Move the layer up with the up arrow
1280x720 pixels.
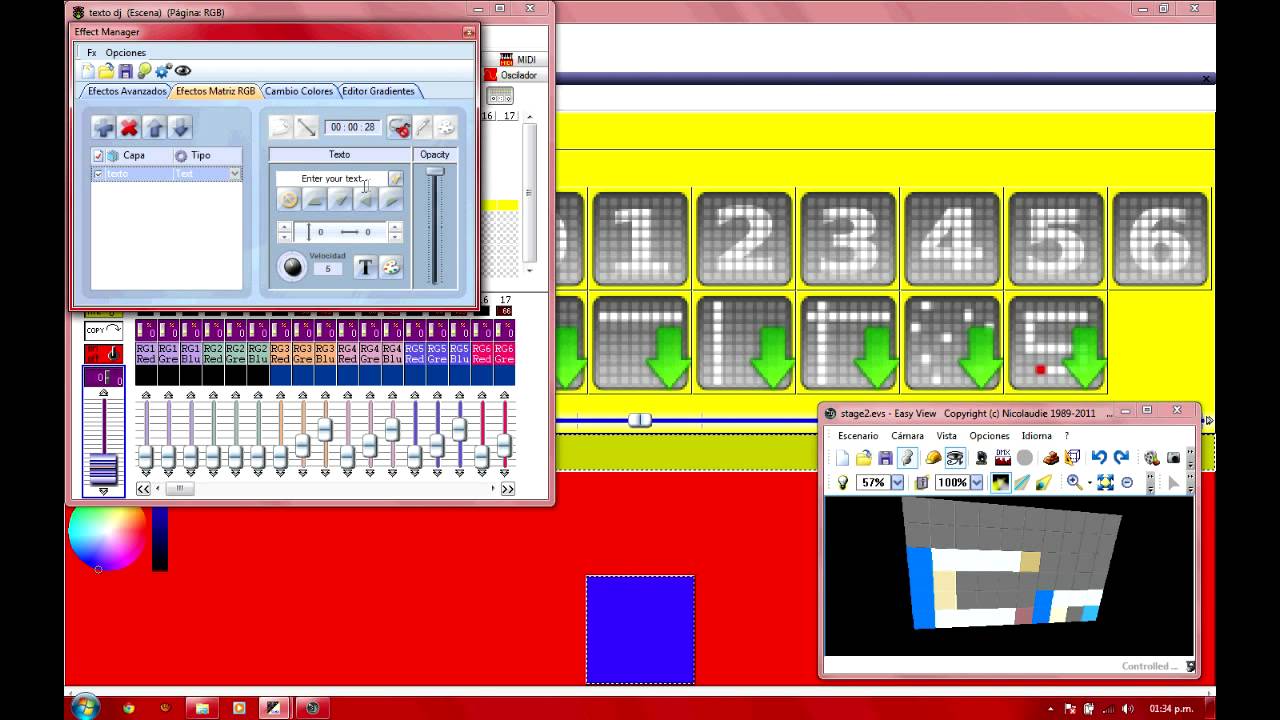154,127
